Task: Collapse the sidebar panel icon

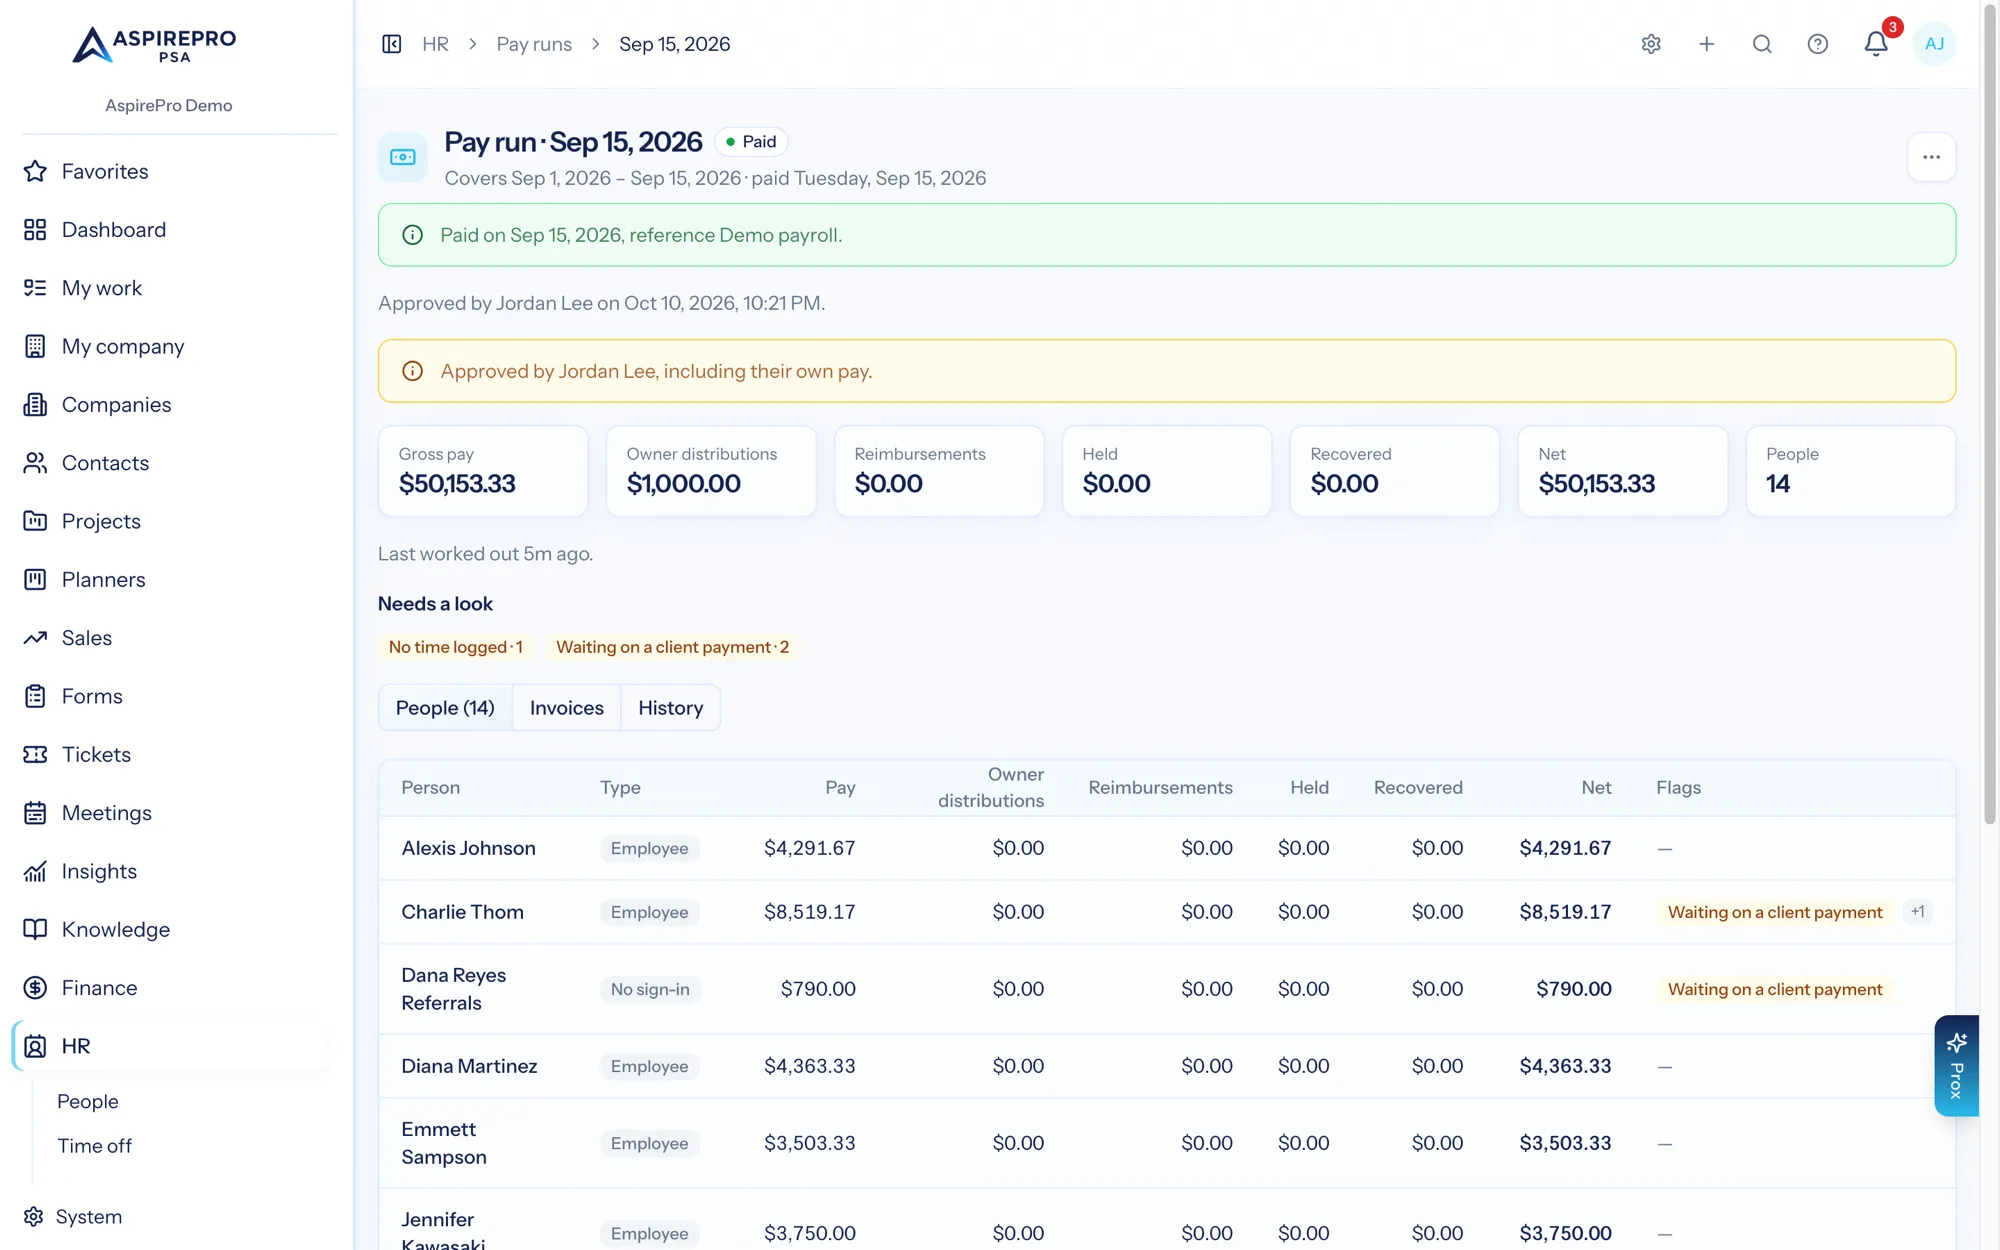Action: point(392,44)
